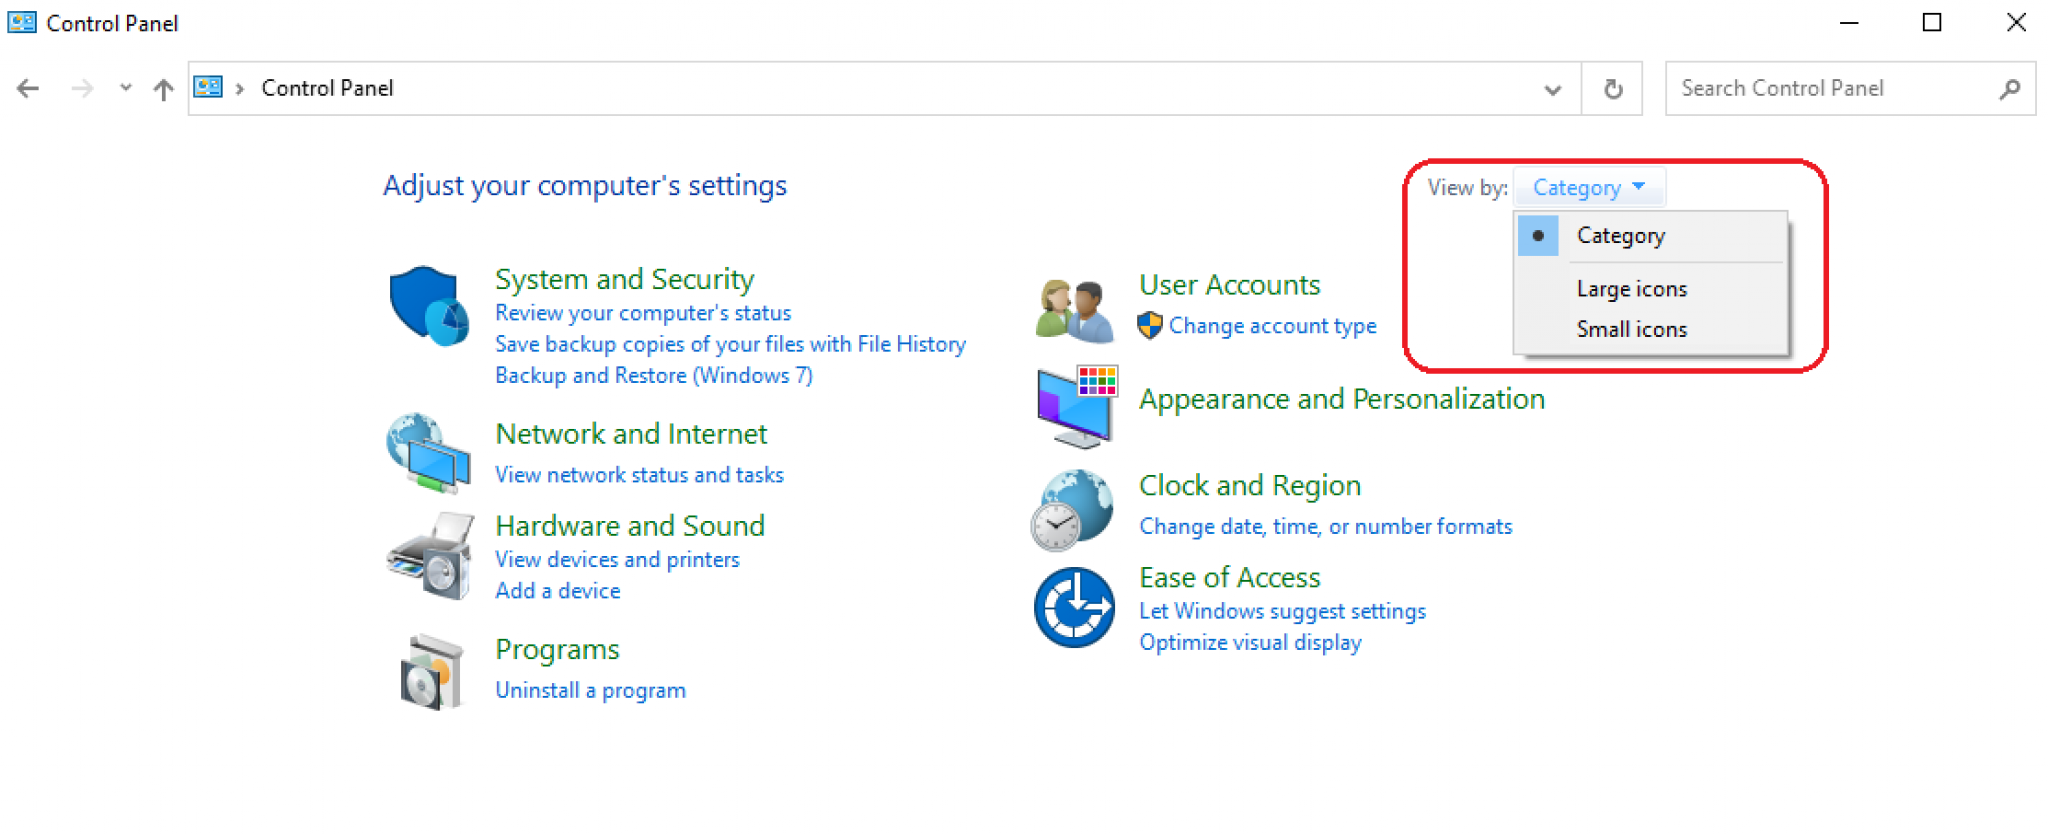Viewport: 2048px width, 834px height.
Task: Click the Forward arrow button
Action: tap(82, 89)
